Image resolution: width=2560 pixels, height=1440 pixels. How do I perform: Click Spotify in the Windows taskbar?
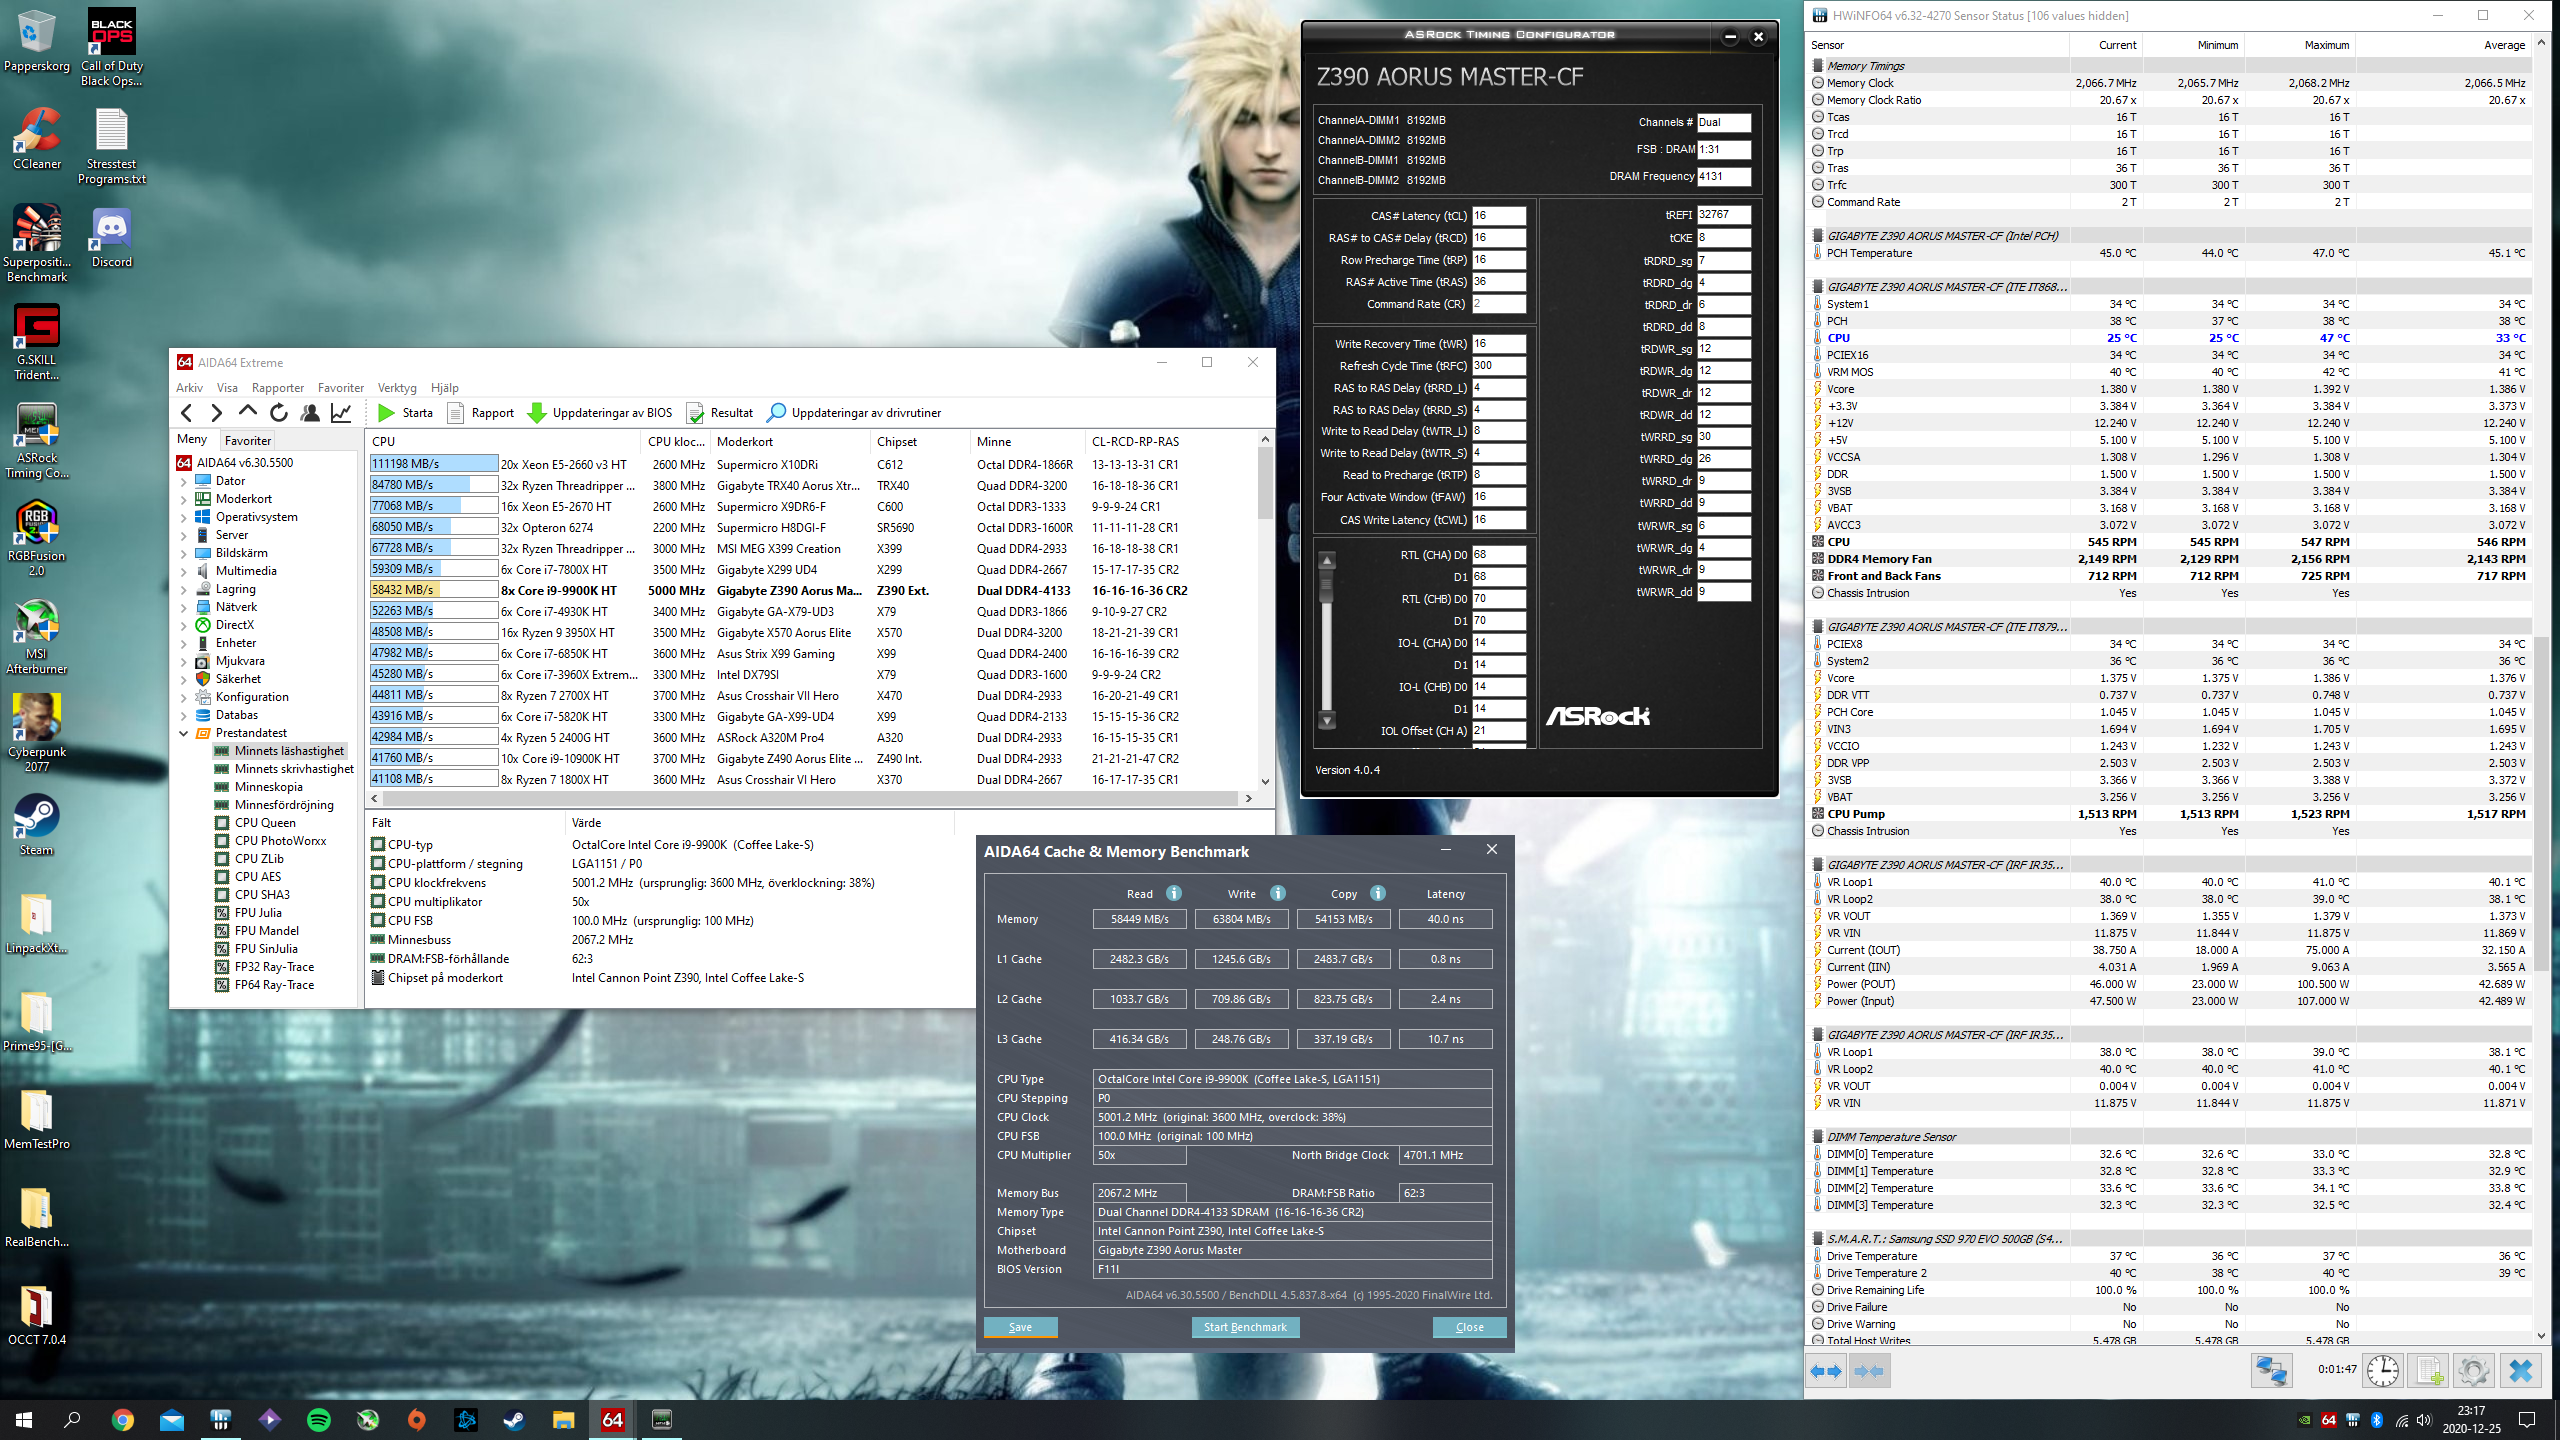pos(319,1419)
